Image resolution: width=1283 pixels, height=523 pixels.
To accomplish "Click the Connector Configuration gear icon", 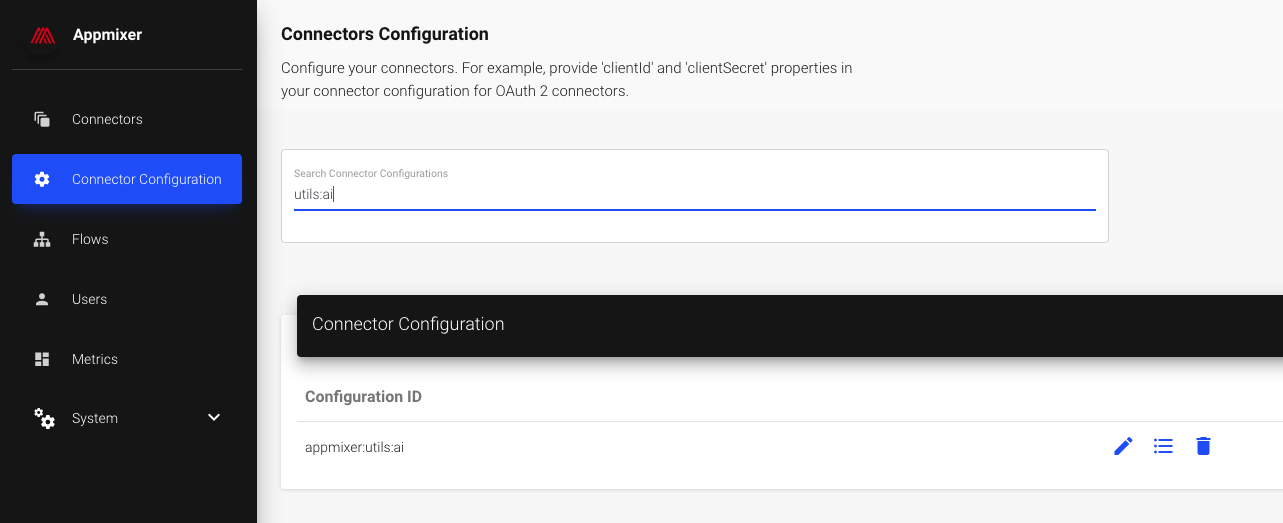I will [42, 179].
